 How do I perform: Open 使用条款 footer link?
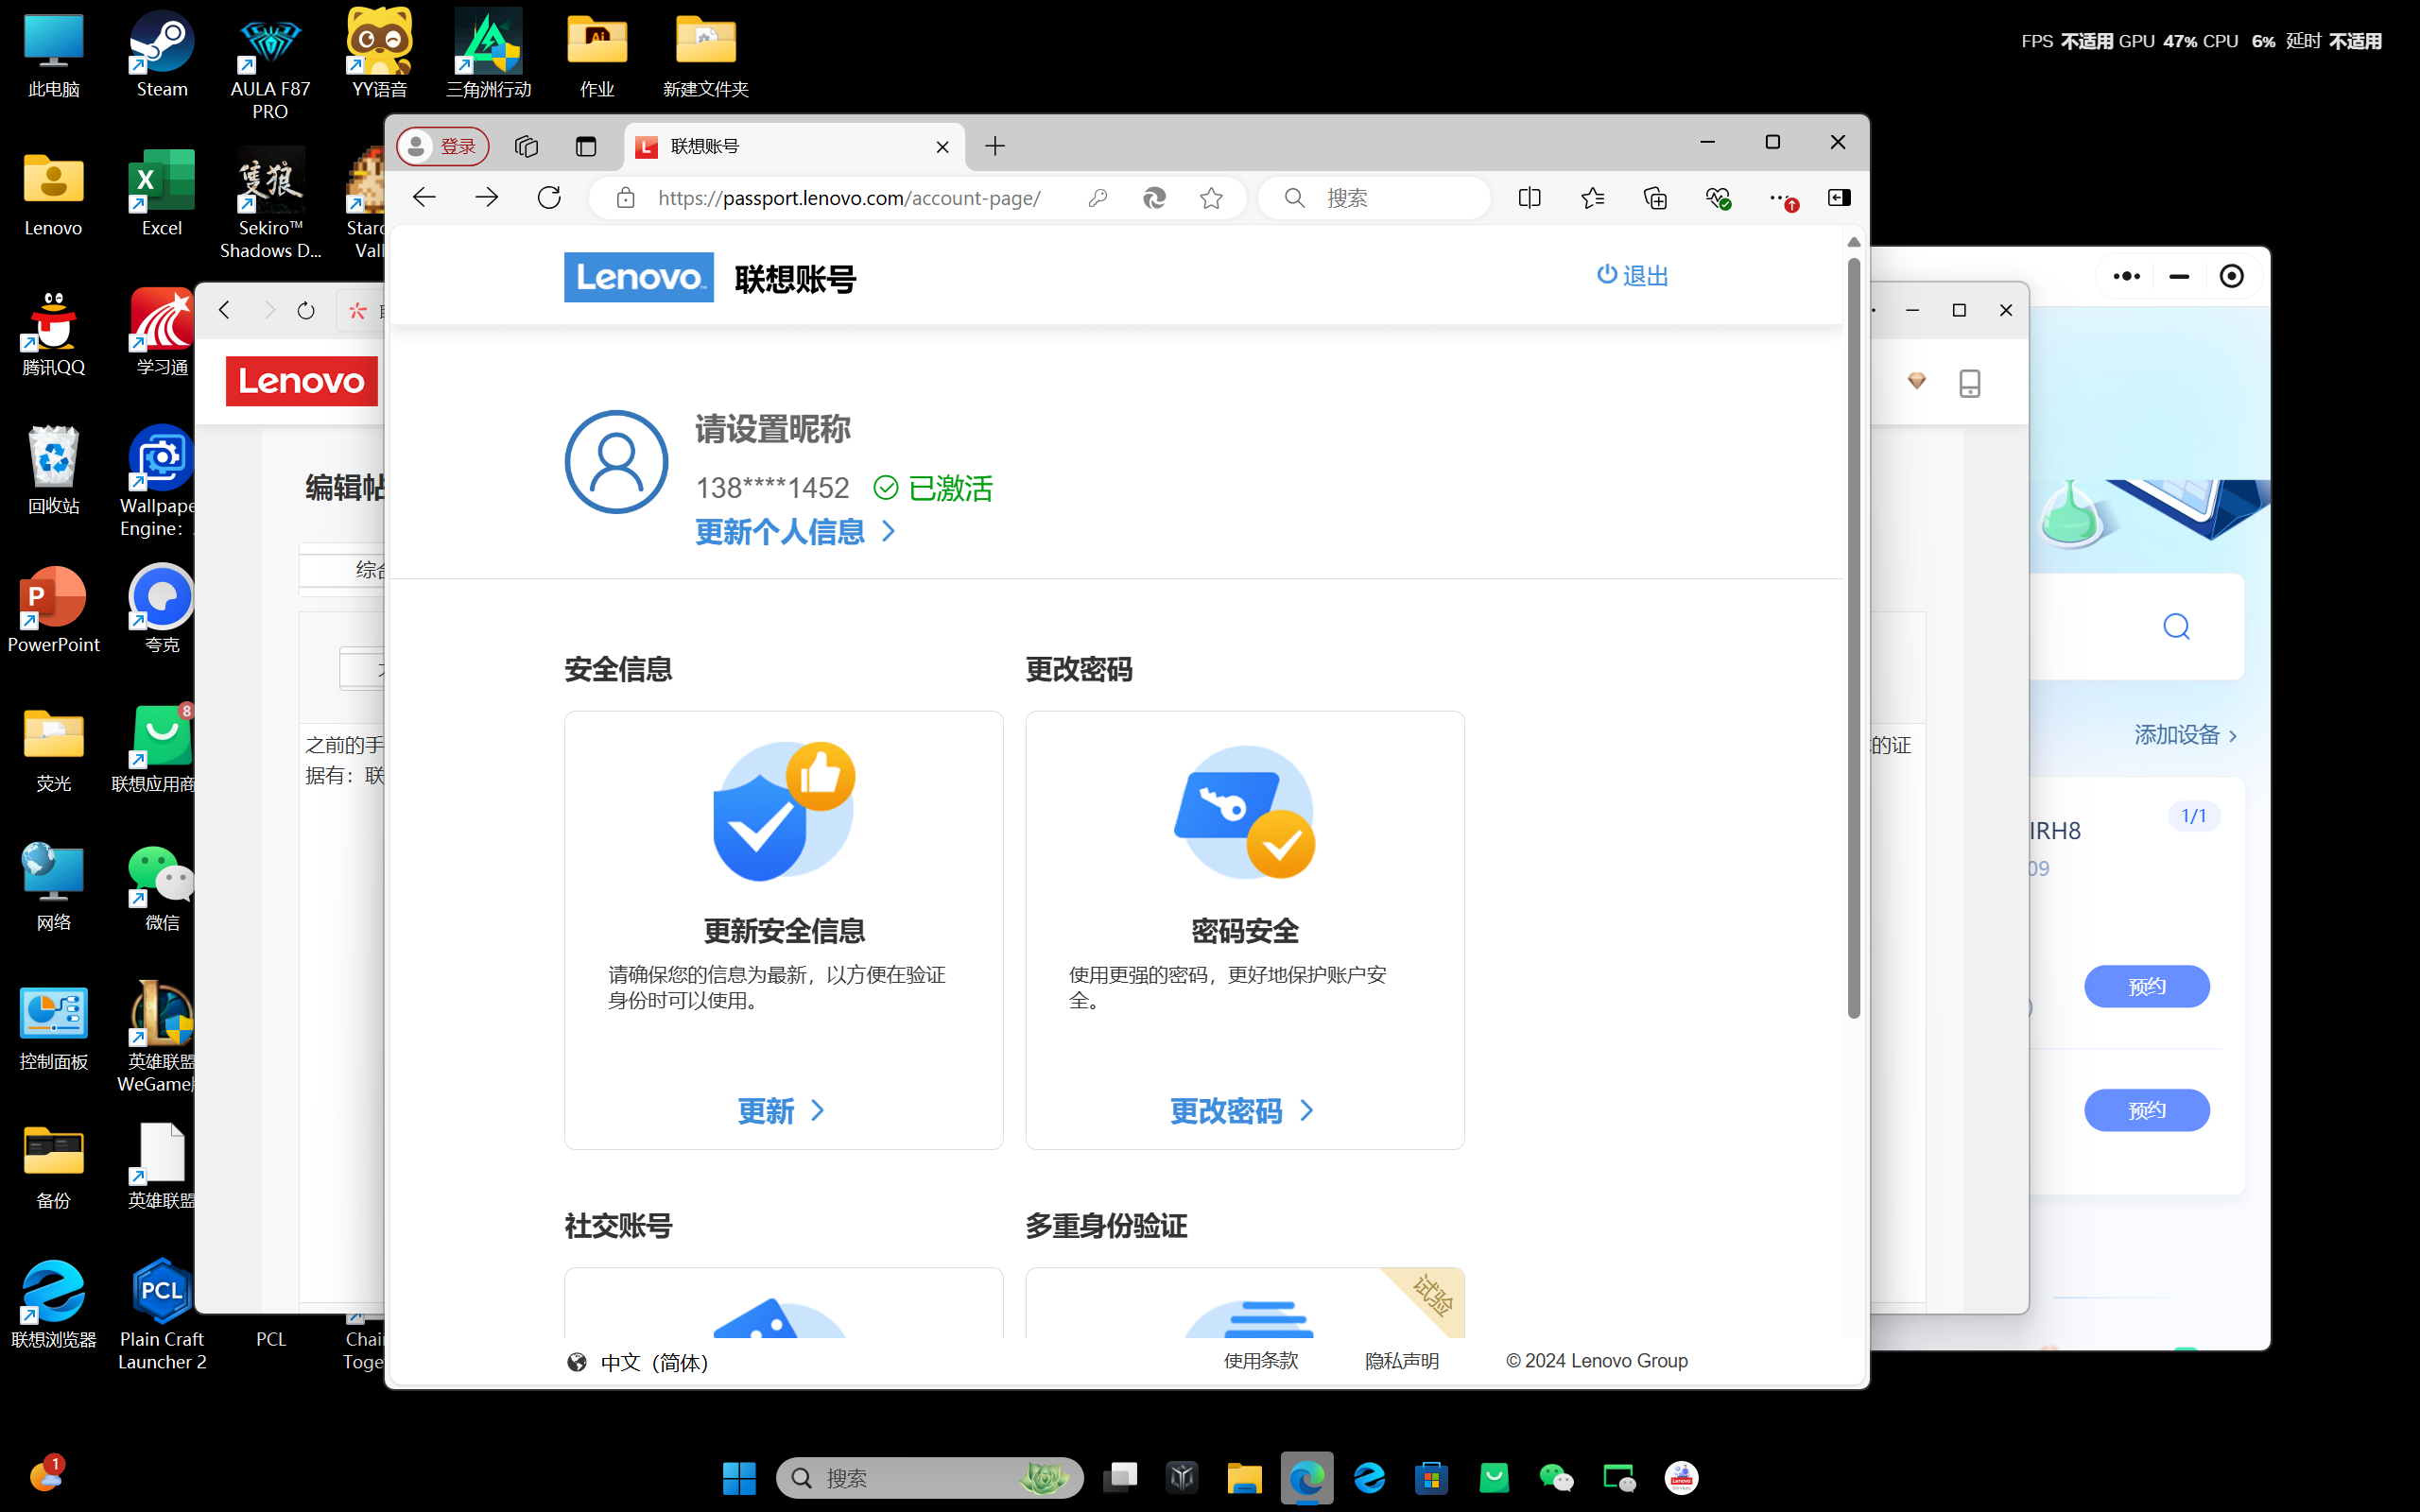tap(1261, 1361)
